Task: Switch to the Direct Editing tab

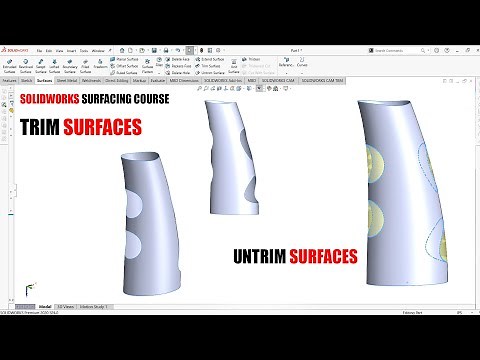Action: 117,81
